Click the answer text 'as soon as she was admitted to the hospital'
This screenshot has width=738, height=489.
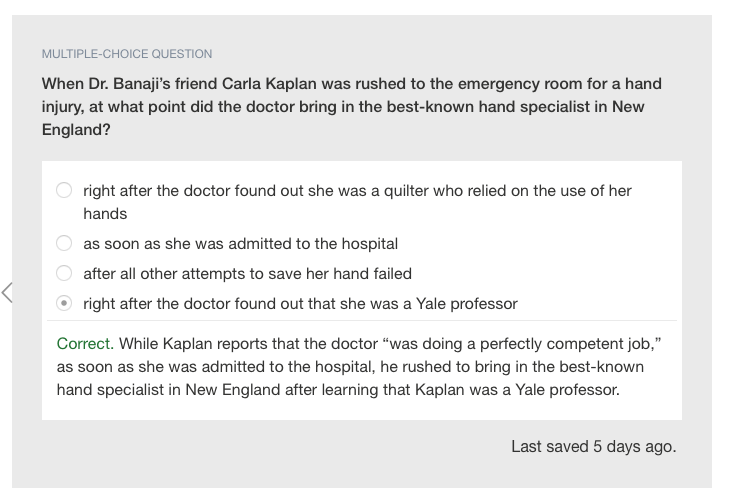(241, 244)
